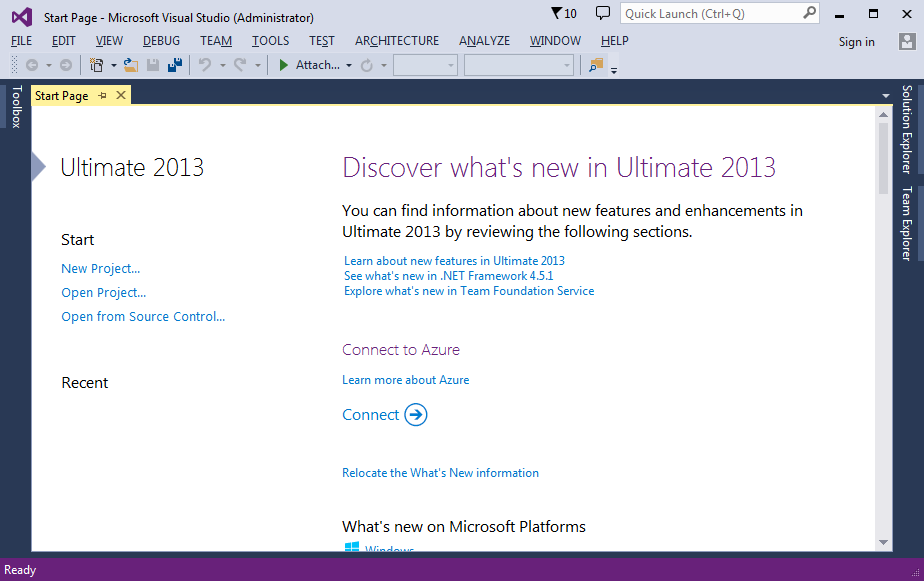This screenshot has height=581, width=924.
Task: Open the wider empty toolbar combo box
Action: pyautogui.click(x=519, y=65)
